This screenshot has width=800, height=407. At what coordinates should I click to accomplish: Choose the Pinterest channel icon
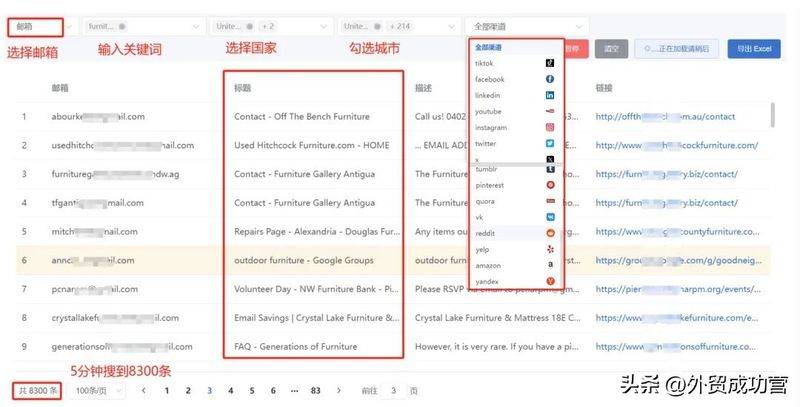pyautogui.click(x=550, y=185)
